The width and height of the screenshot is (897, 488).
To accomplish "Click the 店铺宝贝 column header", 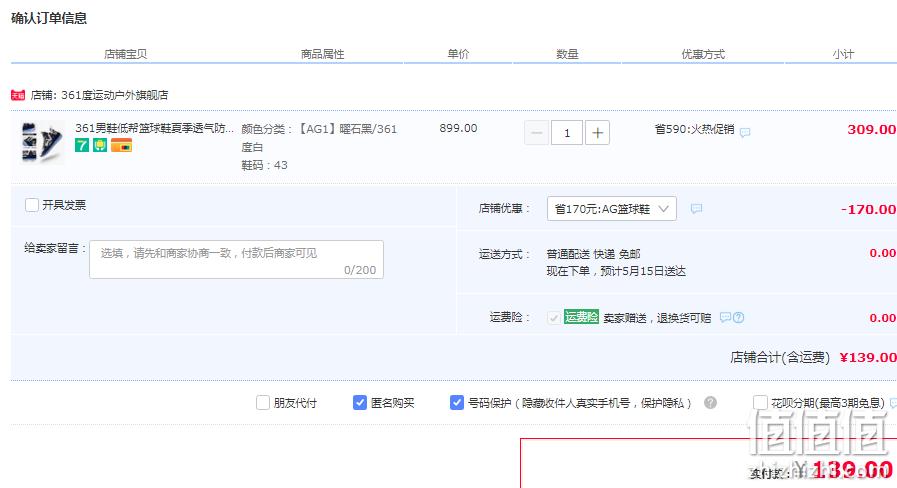I will pyautogui.click(x=125, y=54).
